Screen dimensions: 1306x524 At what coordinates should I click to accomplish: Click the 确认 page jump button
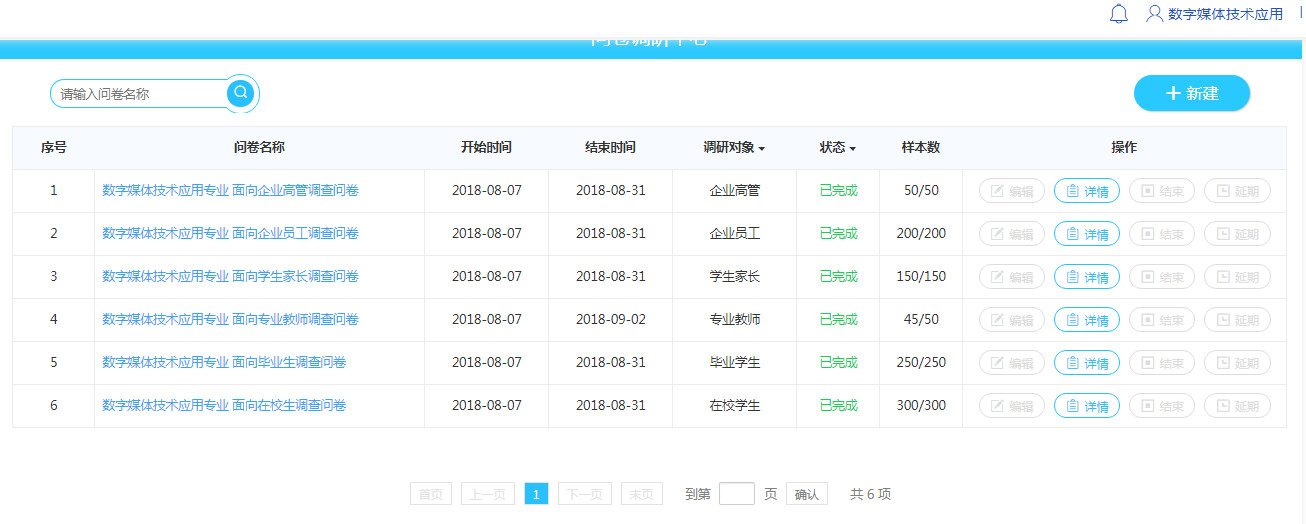tap(806, 494)
